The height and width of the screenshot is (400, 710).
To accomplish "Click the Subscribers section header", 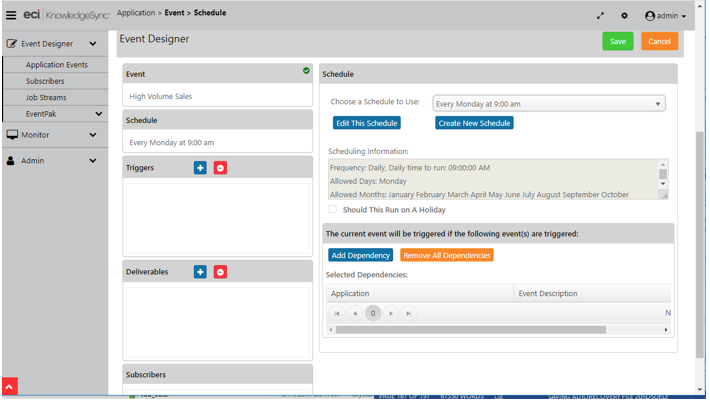I will coord(217,375).
